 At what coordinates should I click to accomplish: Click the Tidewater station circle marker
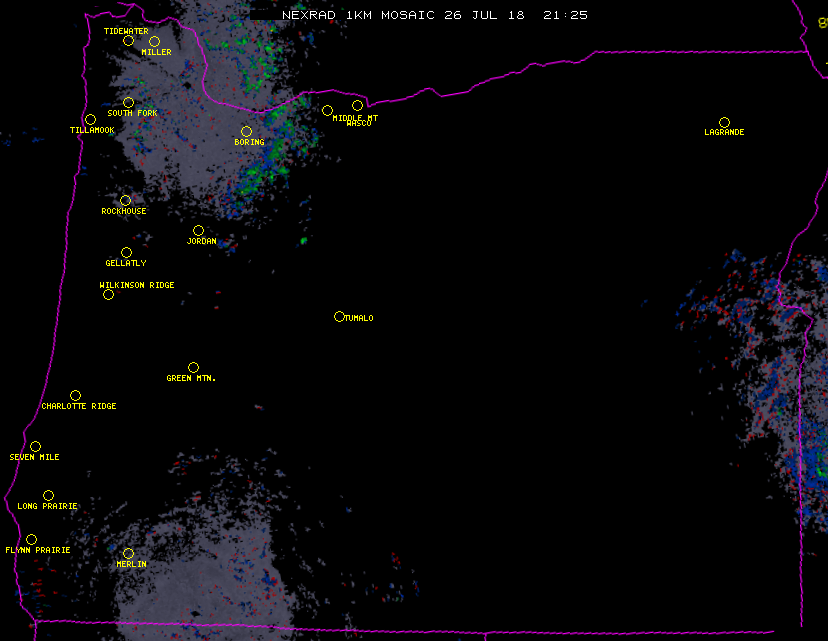tap(128, 40)
